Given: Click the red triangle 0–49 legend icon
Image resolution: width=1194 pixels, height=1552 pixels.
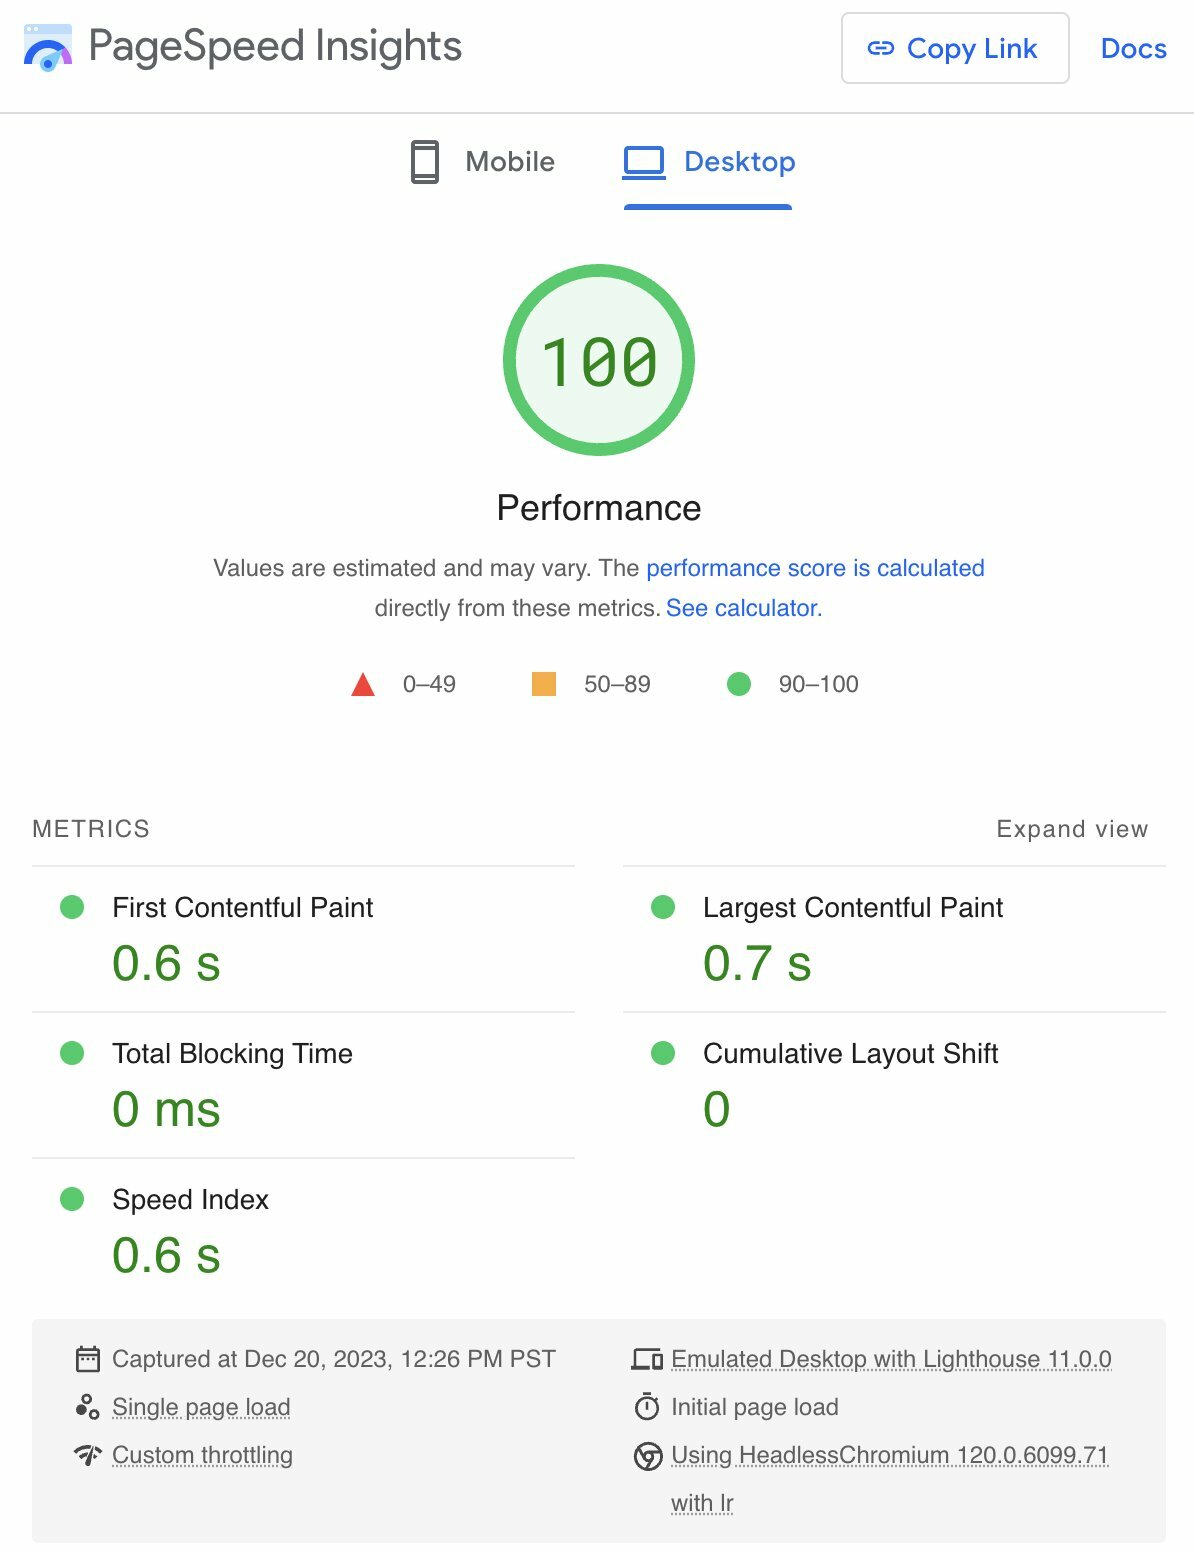Looking at the screenshot, I should coord(363,685).
